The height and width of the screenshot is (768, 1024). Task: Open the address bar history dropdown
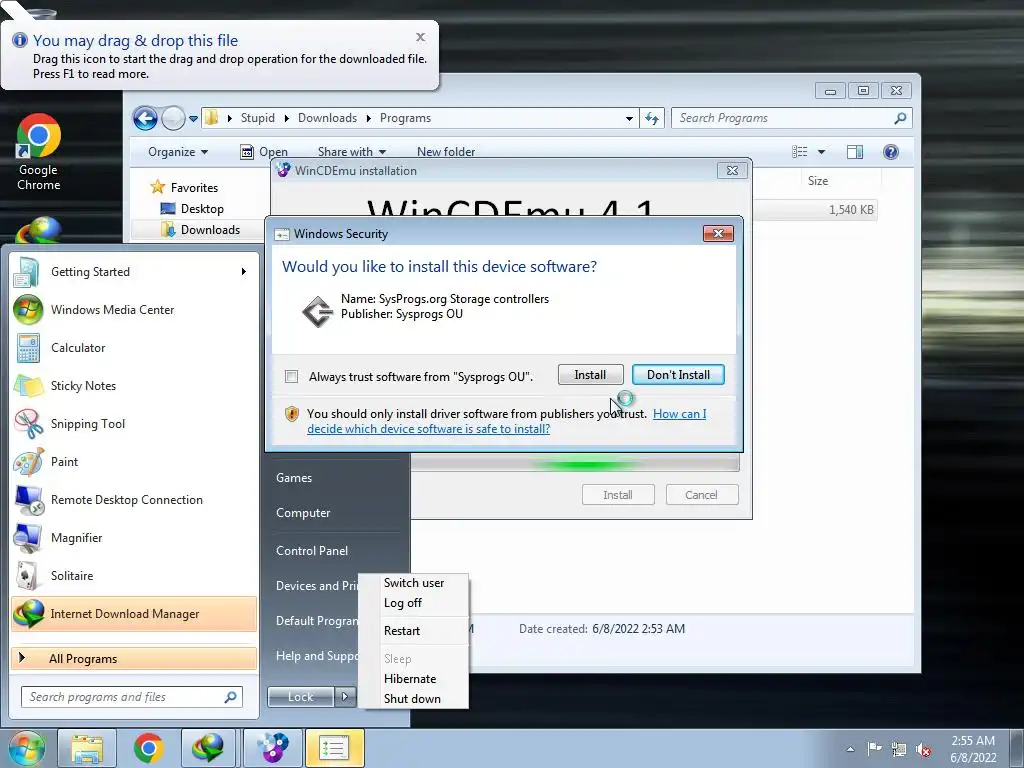[x=629, y=118]
